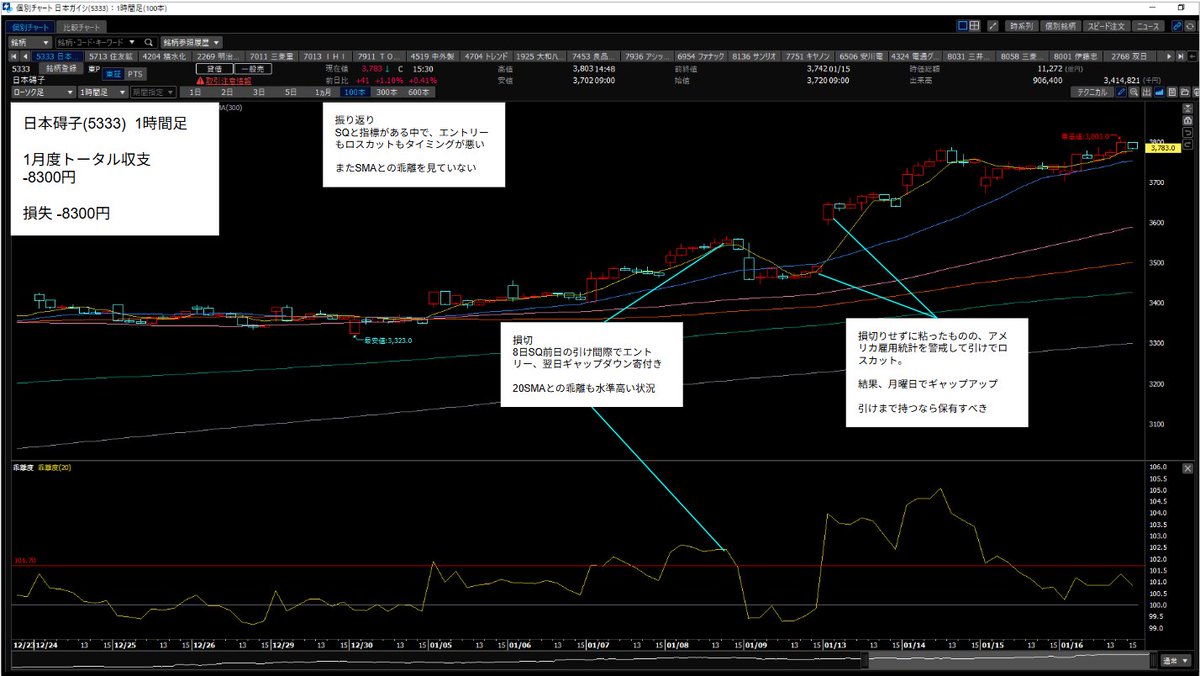Screen dimensions: 1200x676
Task: Select 3日 range
Action: coord(258,91)
